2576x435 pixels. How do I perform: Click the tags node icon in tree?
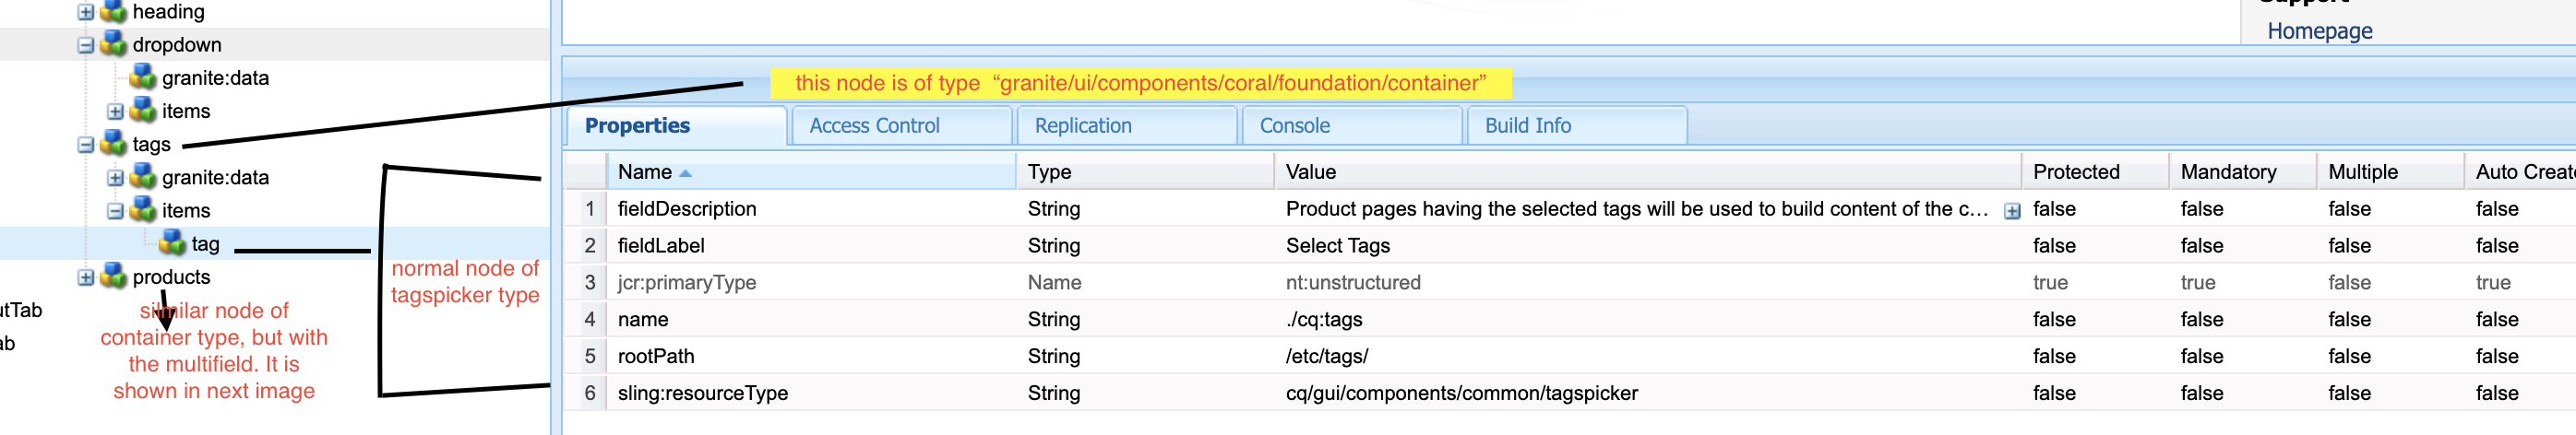(114, 144)
